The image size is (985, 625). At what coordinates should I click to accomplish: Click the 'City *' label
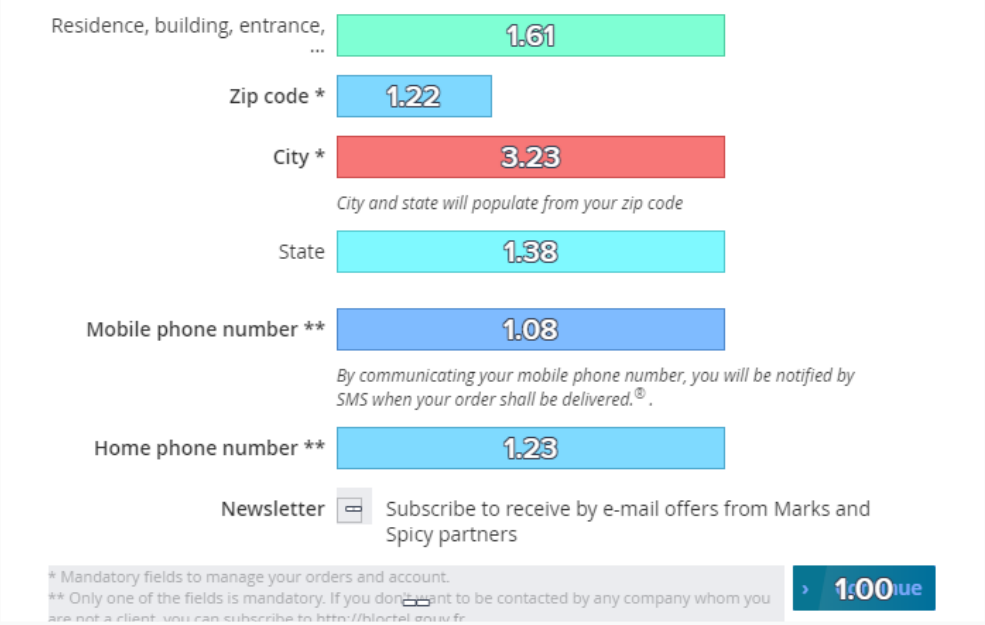pos(299,157)
